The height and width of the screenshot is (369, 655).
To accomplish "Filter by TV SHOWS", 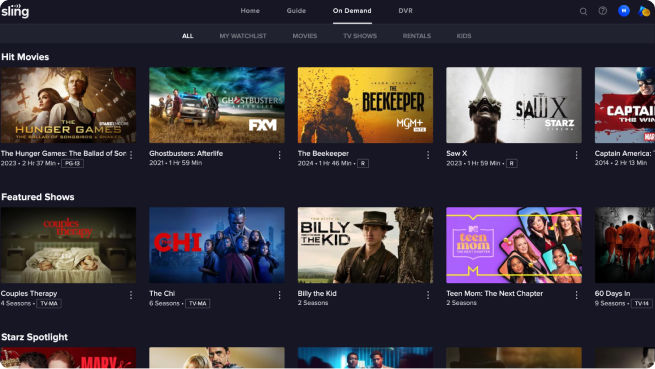I will tap(360, 36).
